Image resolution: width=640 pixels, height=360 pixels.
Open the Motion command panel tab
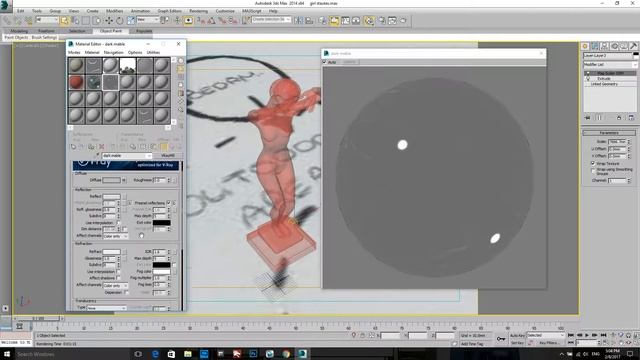pos(614,46)
